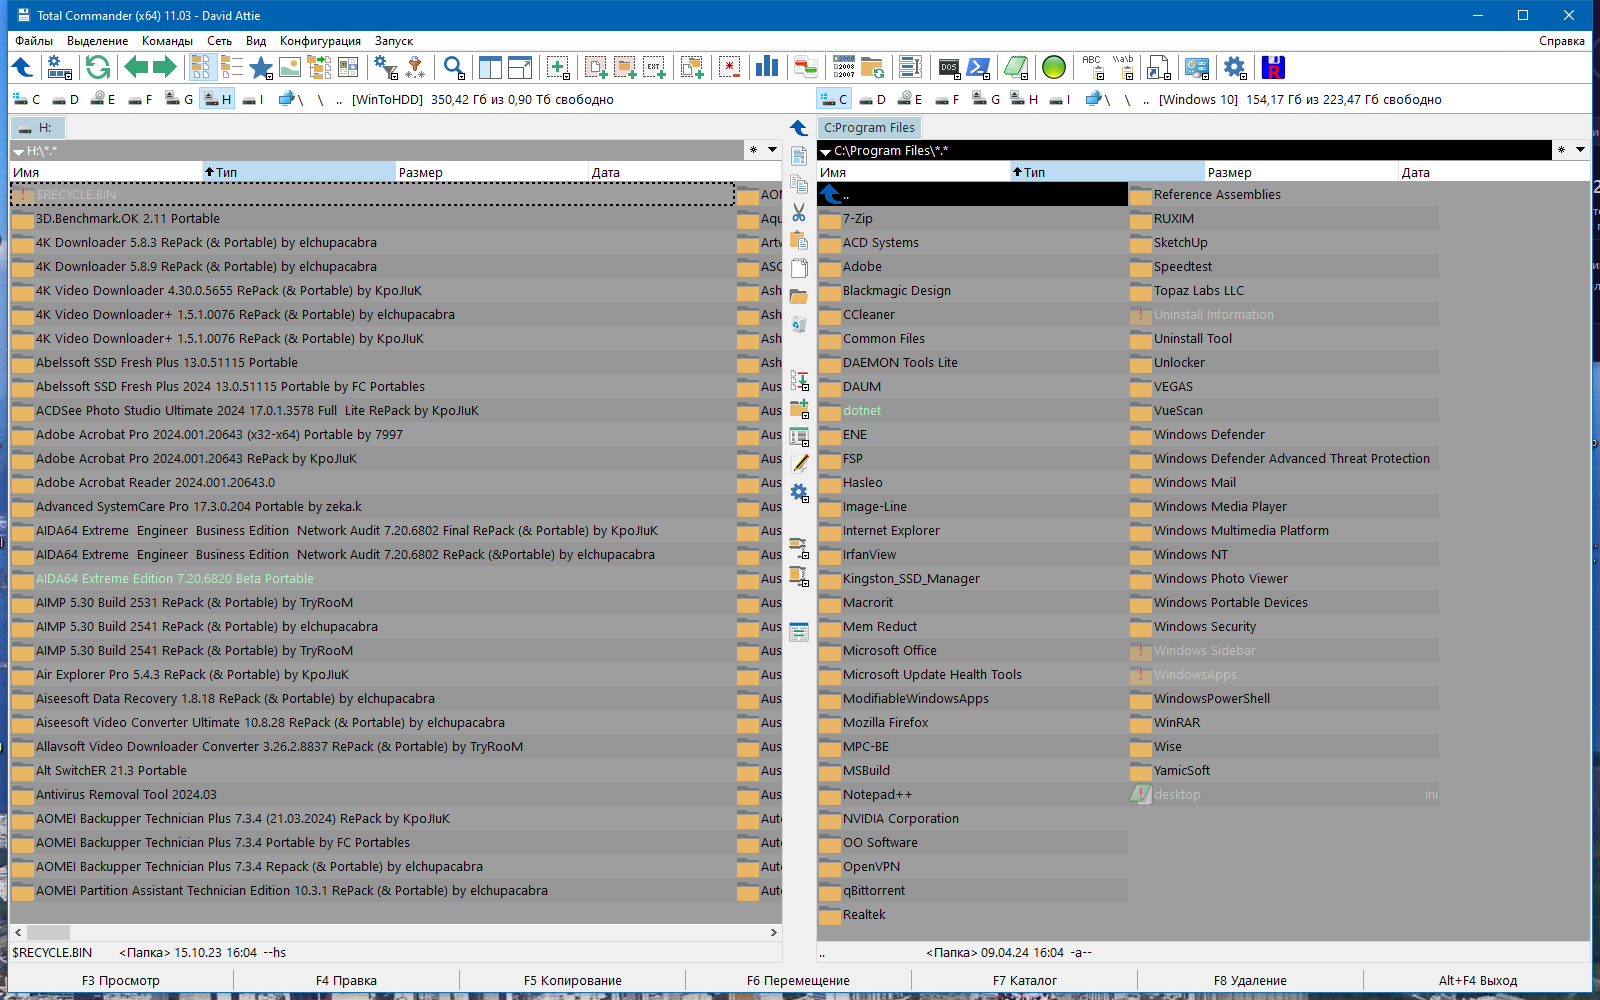
Task: Toggle thumbnail picture view mode
Action: tap(290, 68)
